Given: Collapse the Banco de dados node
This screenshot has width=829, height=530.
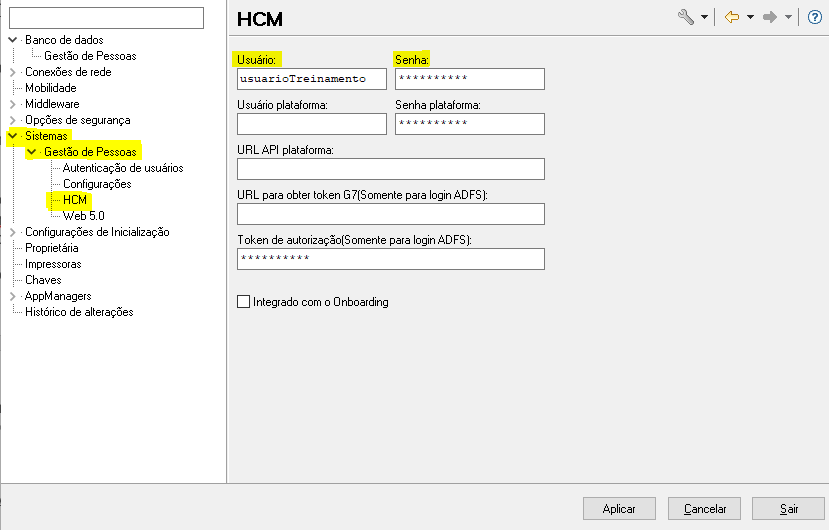Looking at the screenshot, I should point(13,40).
